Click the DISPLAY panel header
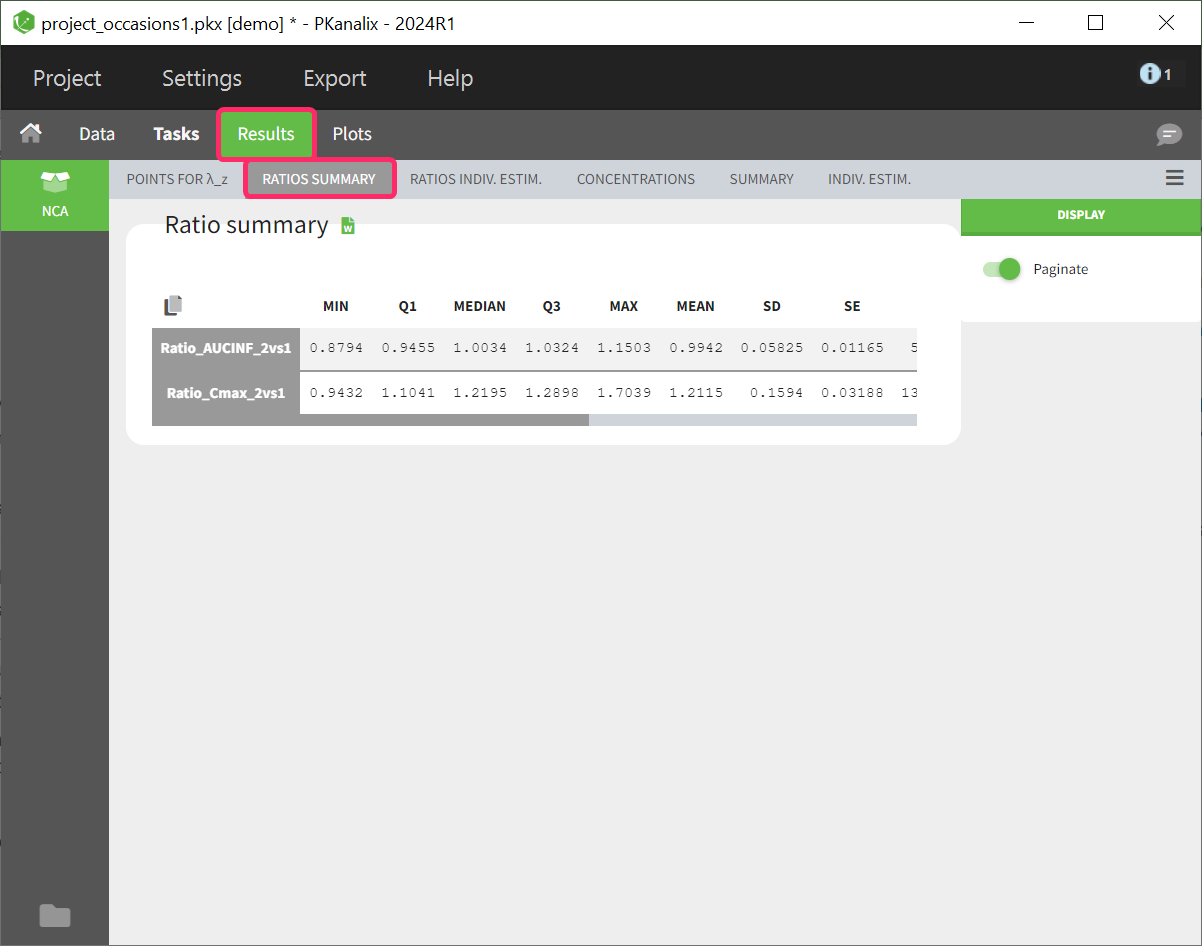Viewport: 1202px width, 946px height. 1081,215
